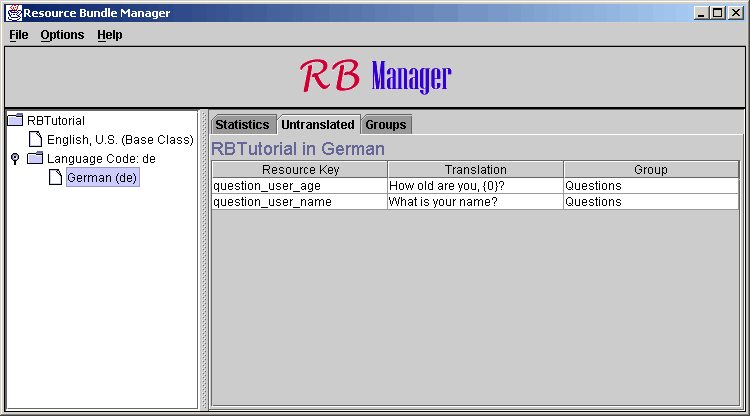Image resolution: width=750 pixels, height=416 pixels.
Task: Collapse the Language Code: de tree node
Action: (14, 159)
